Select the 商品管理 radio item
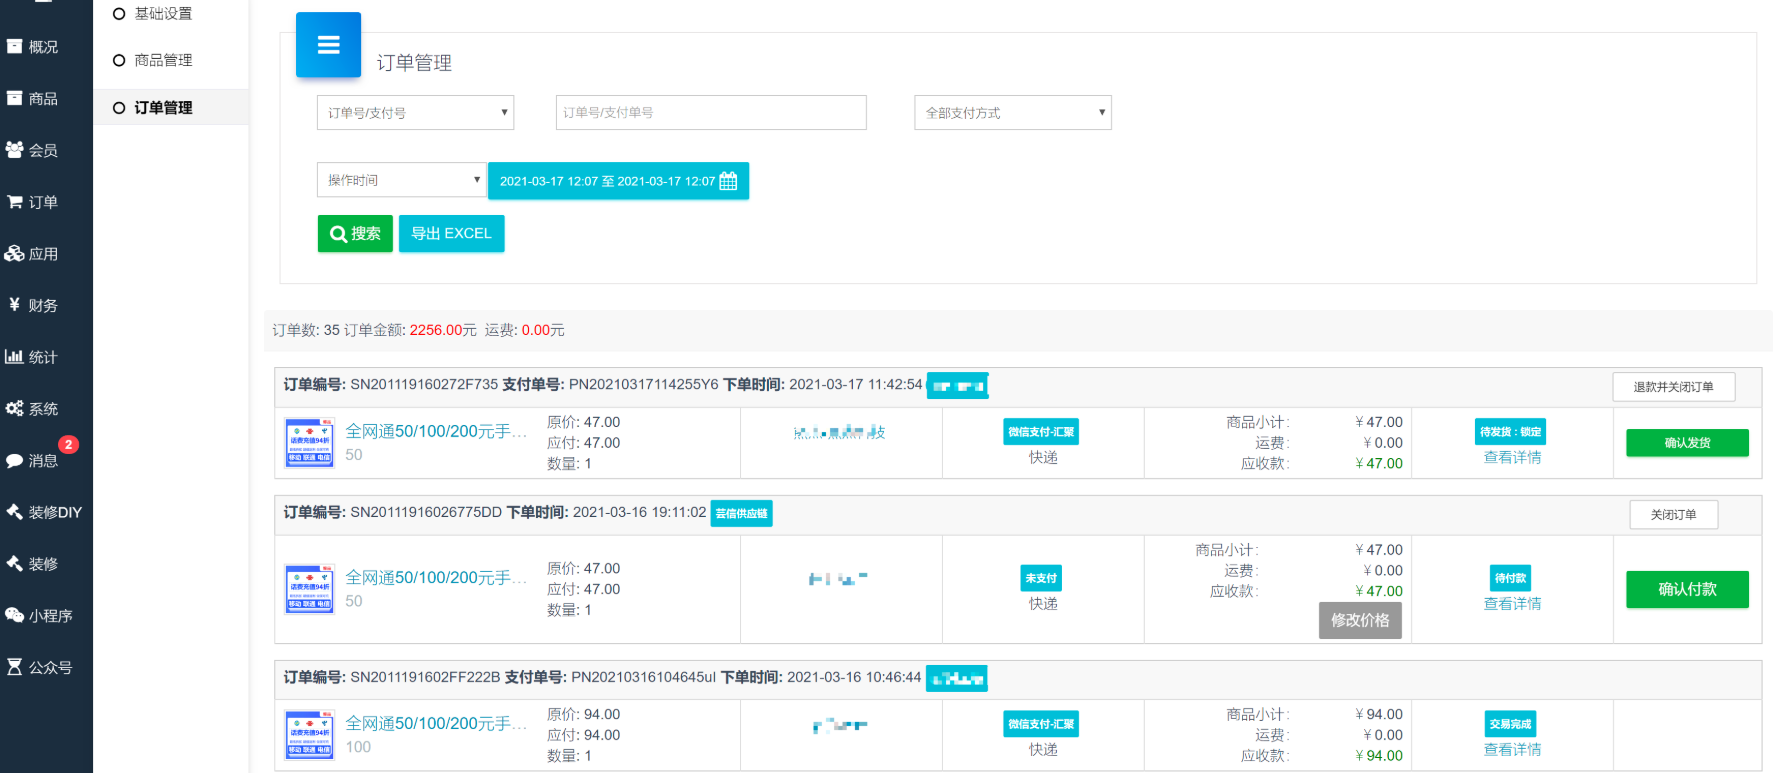The width and height of the screenshot is (1781, 773). click(x=119, y=60)
